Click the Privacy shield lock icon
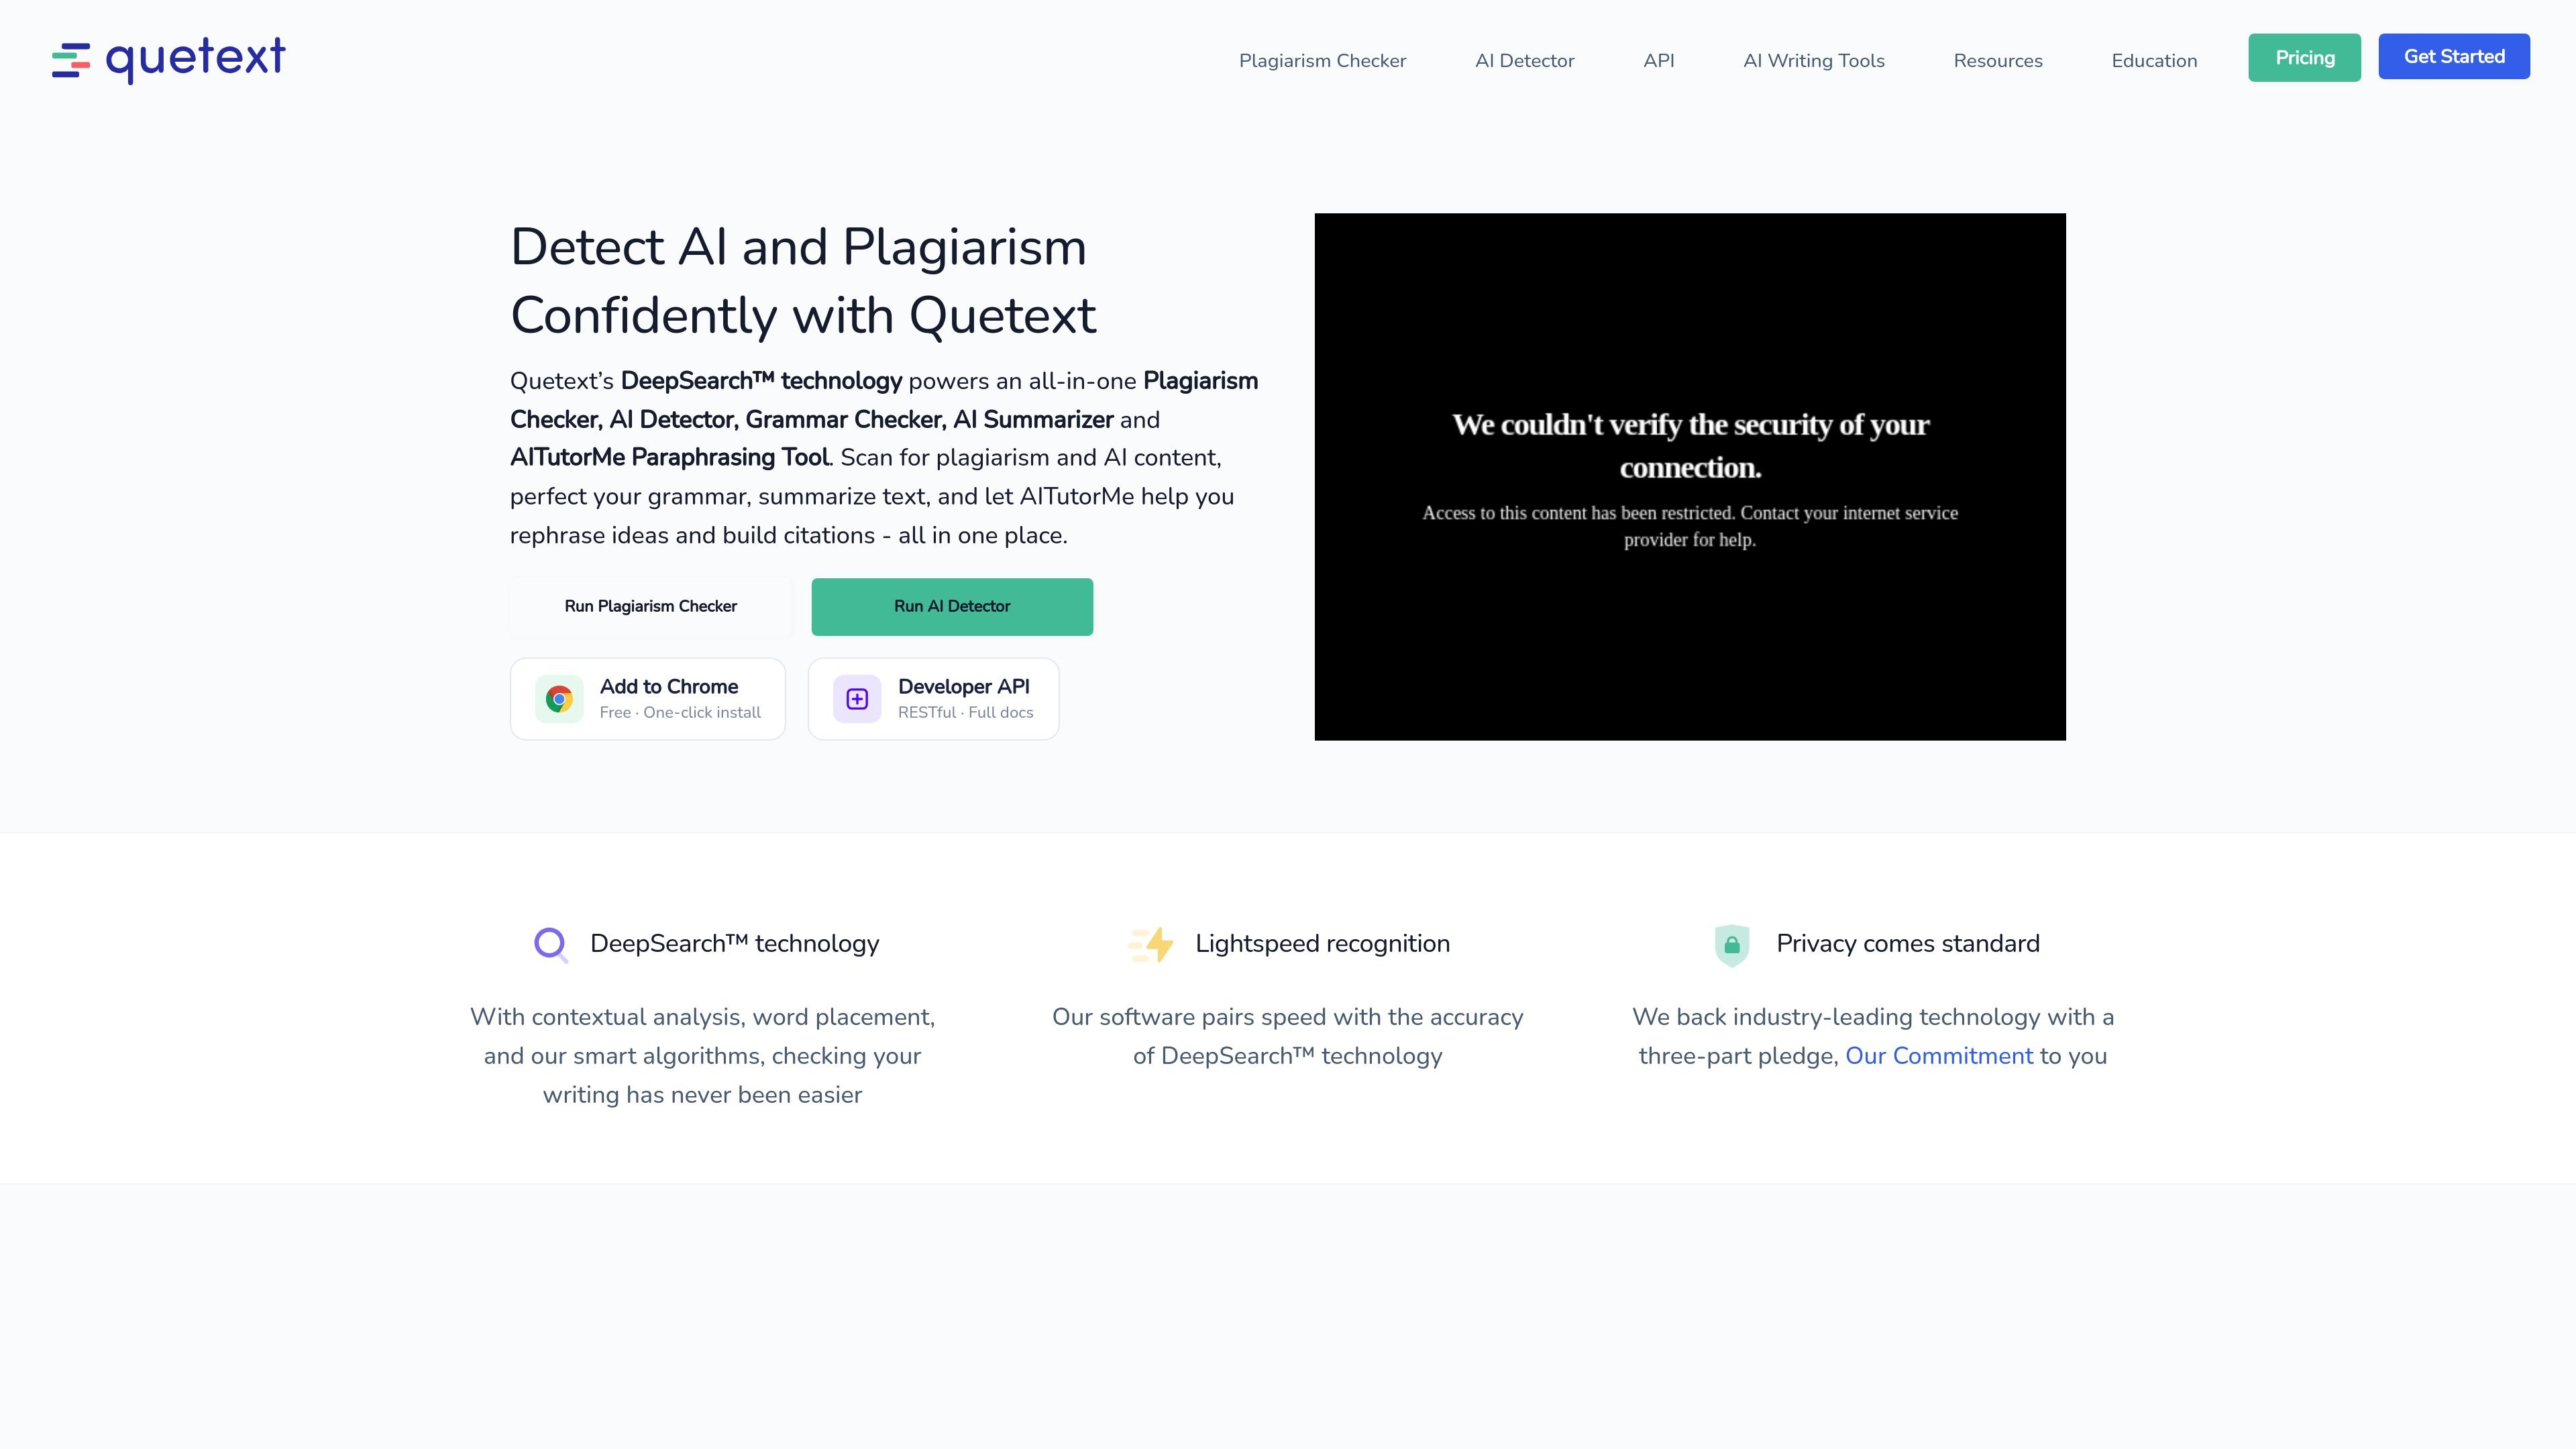 1732,945
